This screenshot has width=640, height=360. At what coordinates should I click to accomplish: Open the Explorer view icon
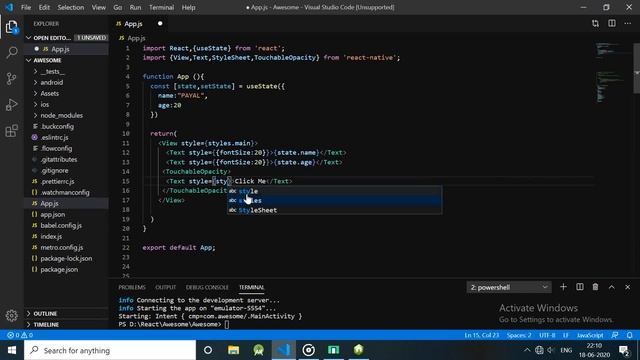[x=11, y=27]
